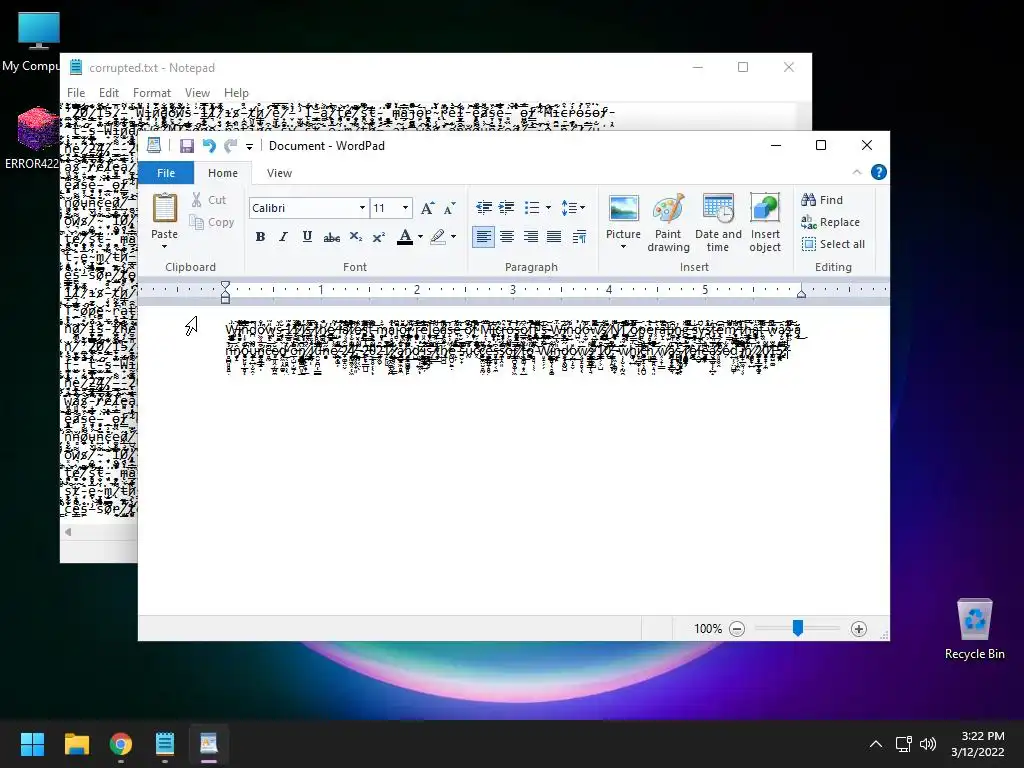Screen dimensions: 1024x768
Task: Click Notepad's horizontal scrollbar left arrow
Action: (68, 532)
